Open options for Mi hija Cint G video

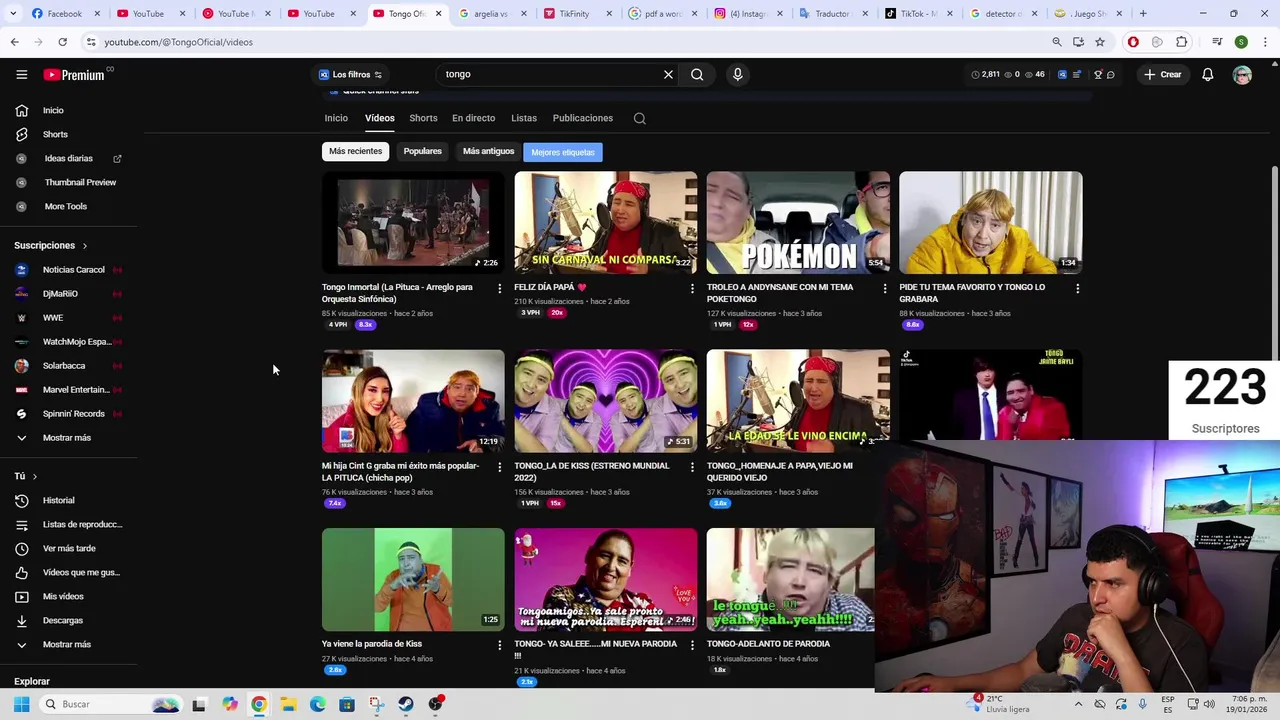[x=499, y=467]
